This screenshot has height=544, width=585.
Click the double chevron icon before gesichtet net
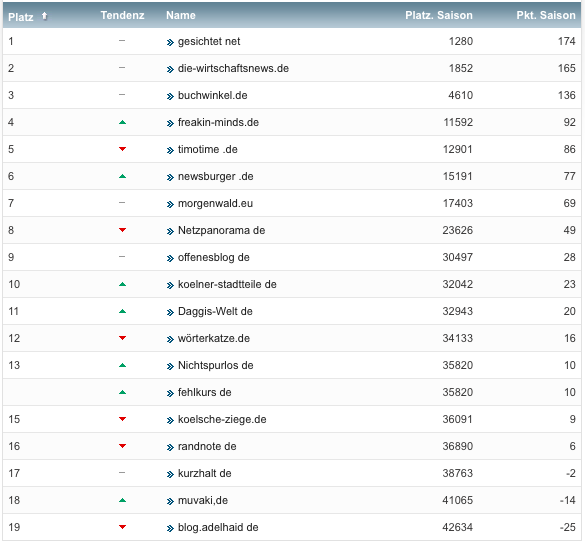pos(170,43)
